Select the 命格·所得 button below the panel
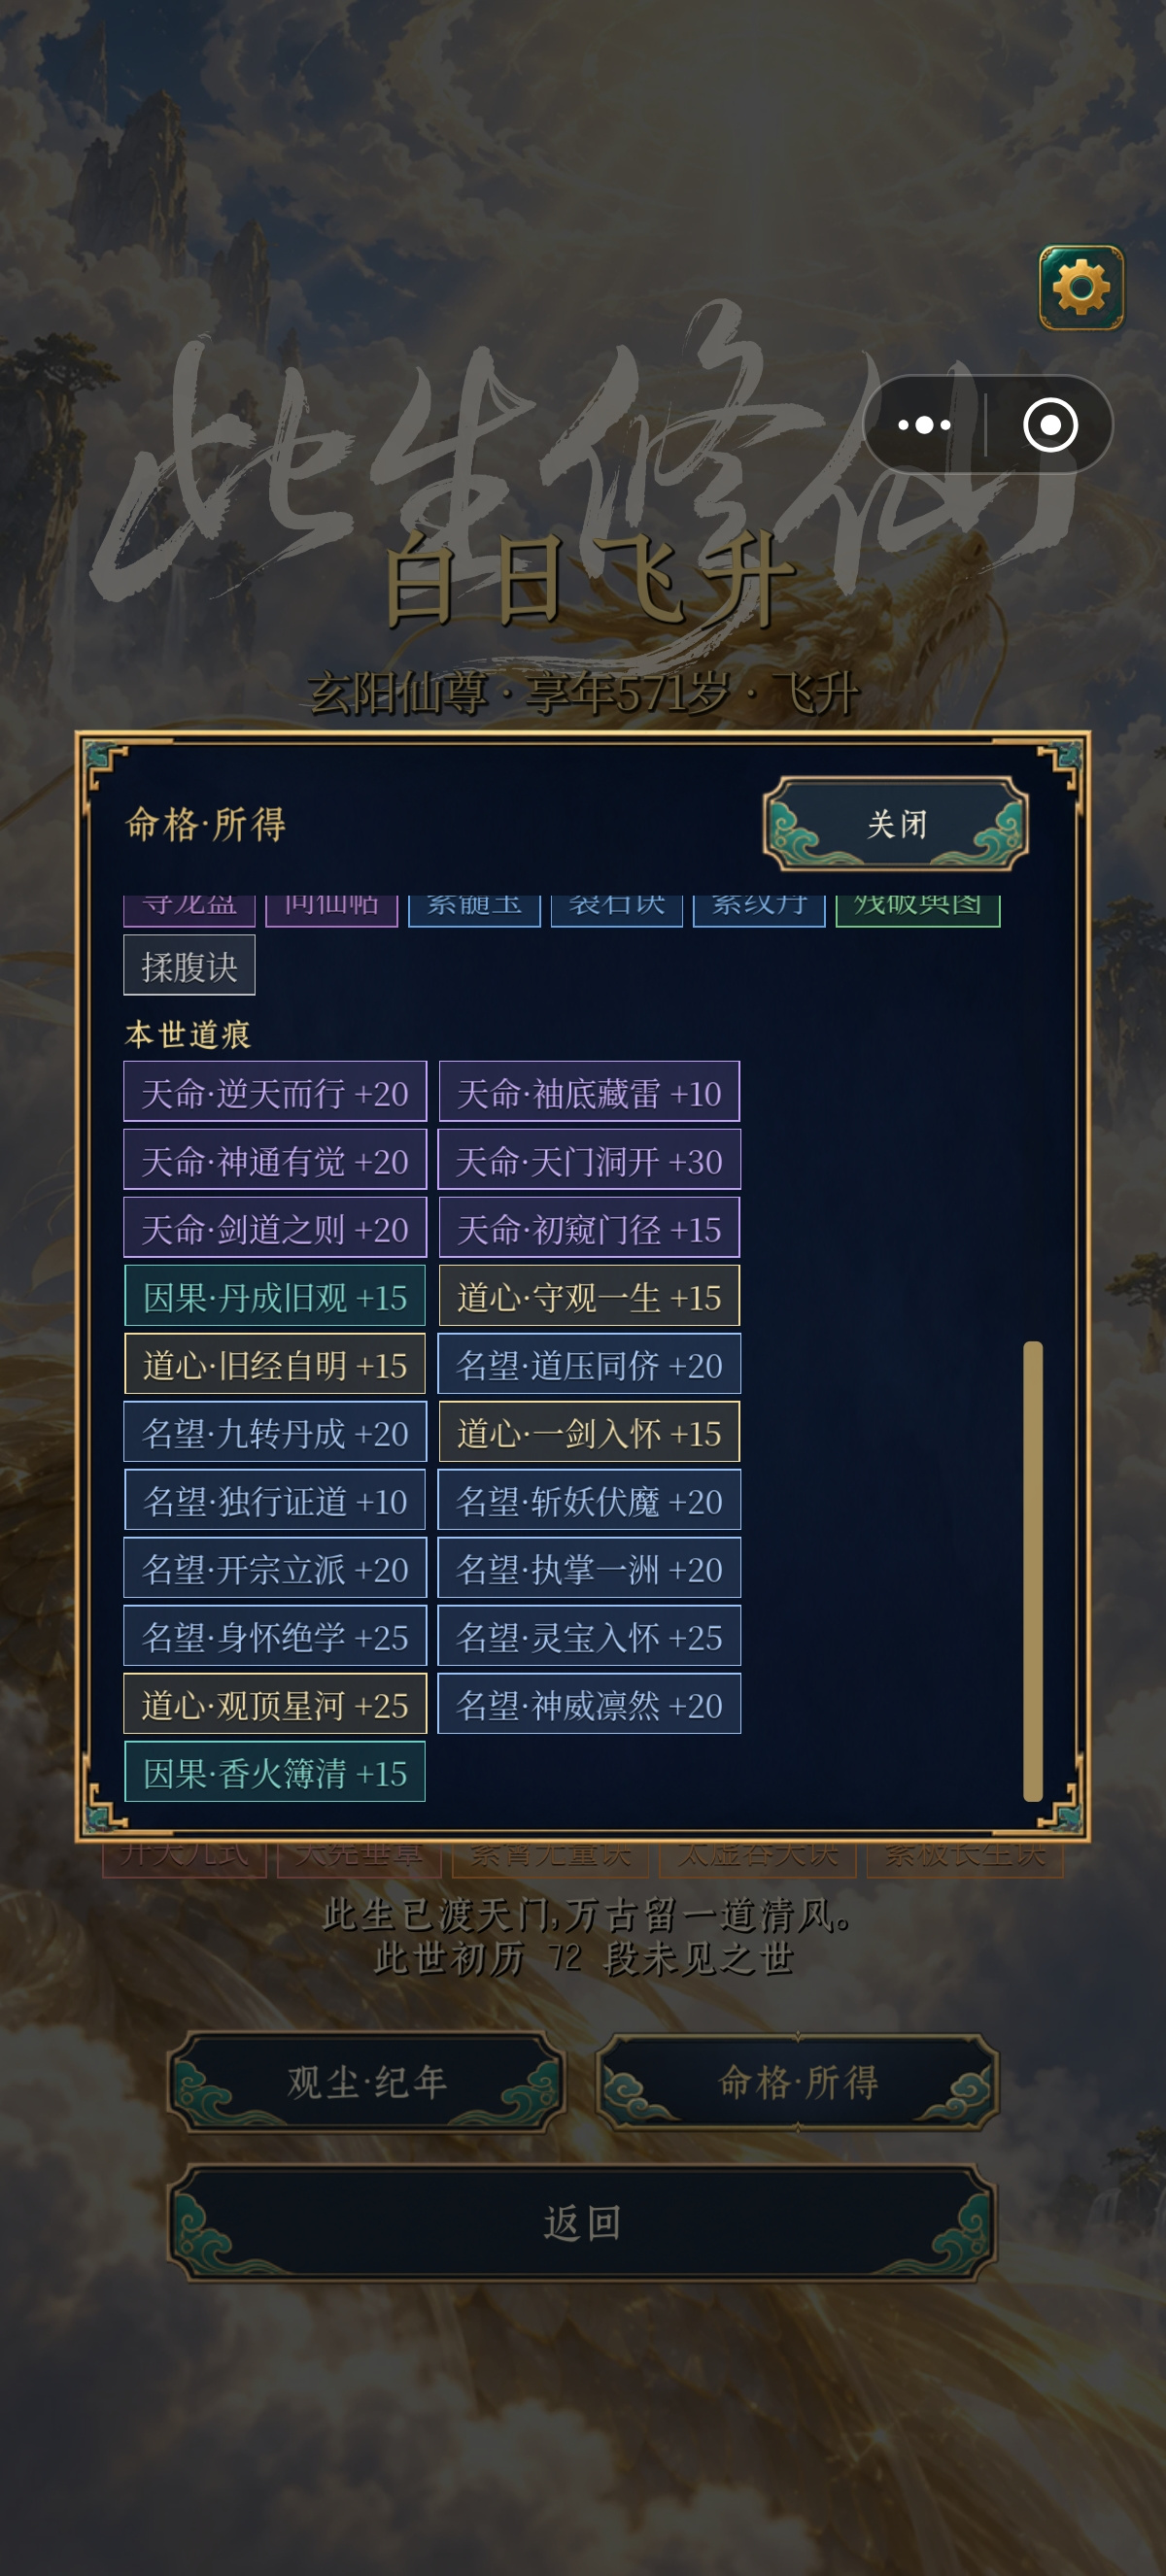 (797, 2082)
